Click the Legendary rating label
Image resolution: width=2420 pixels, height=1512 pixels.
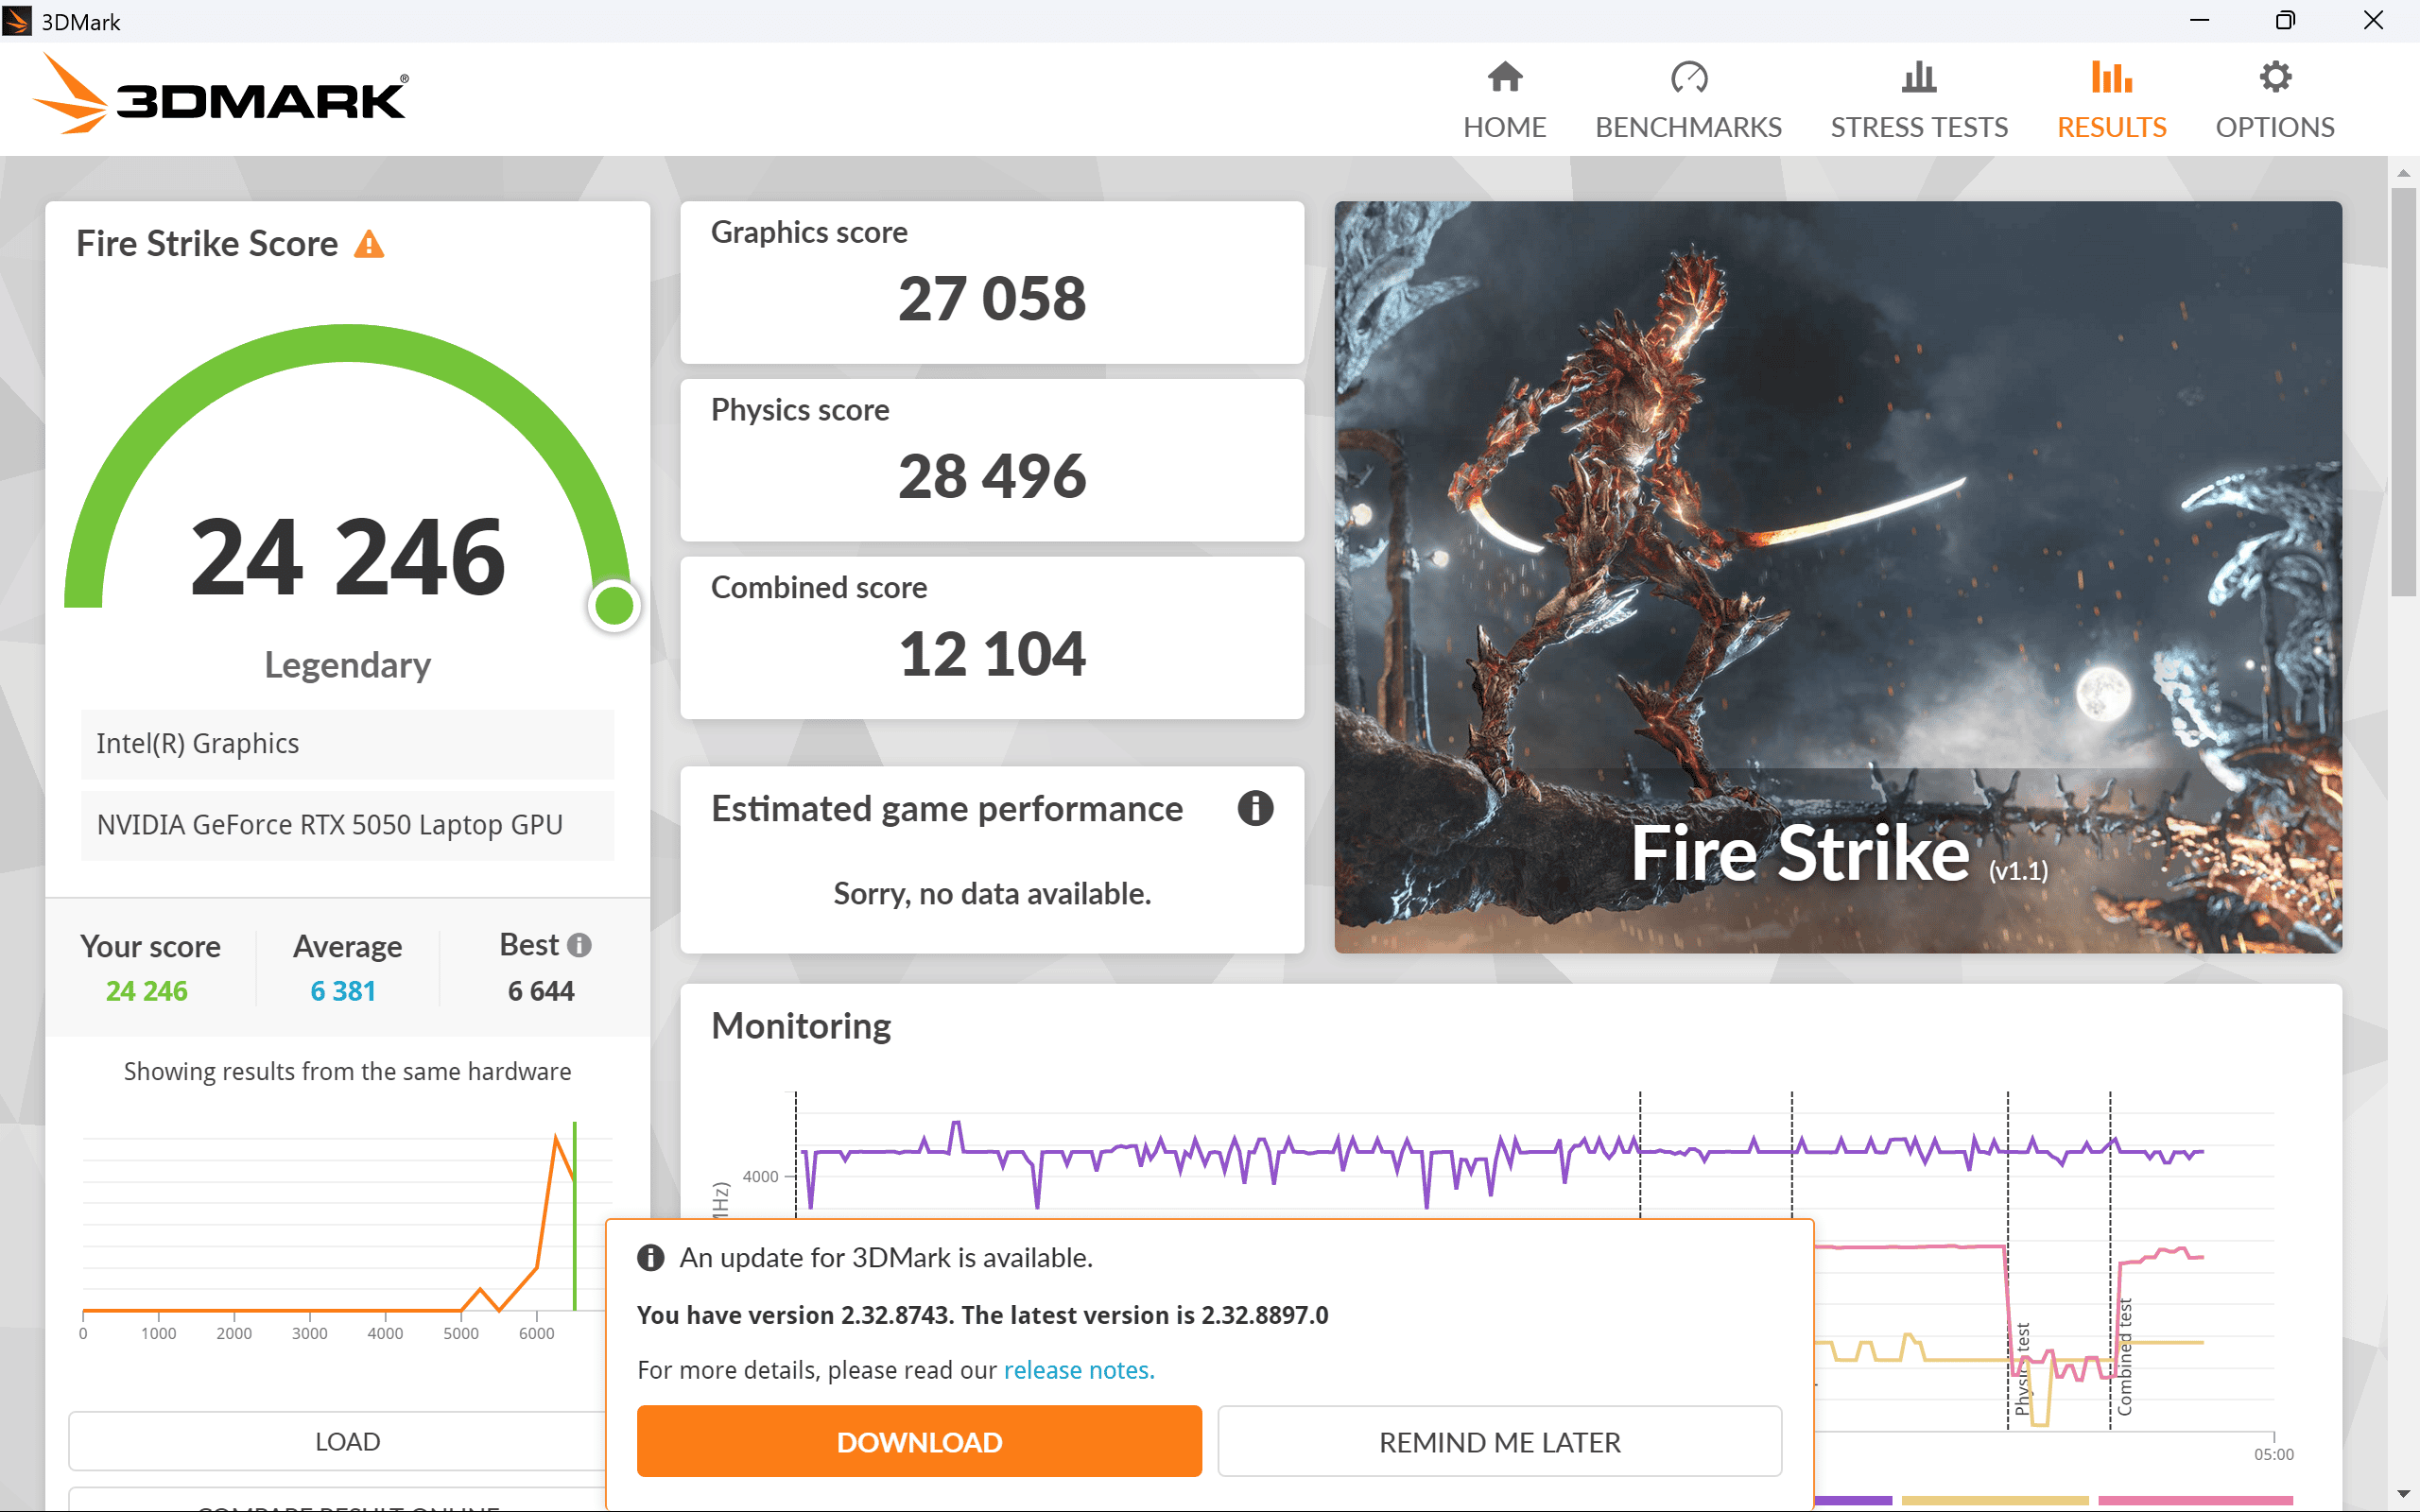click(347, 665)
